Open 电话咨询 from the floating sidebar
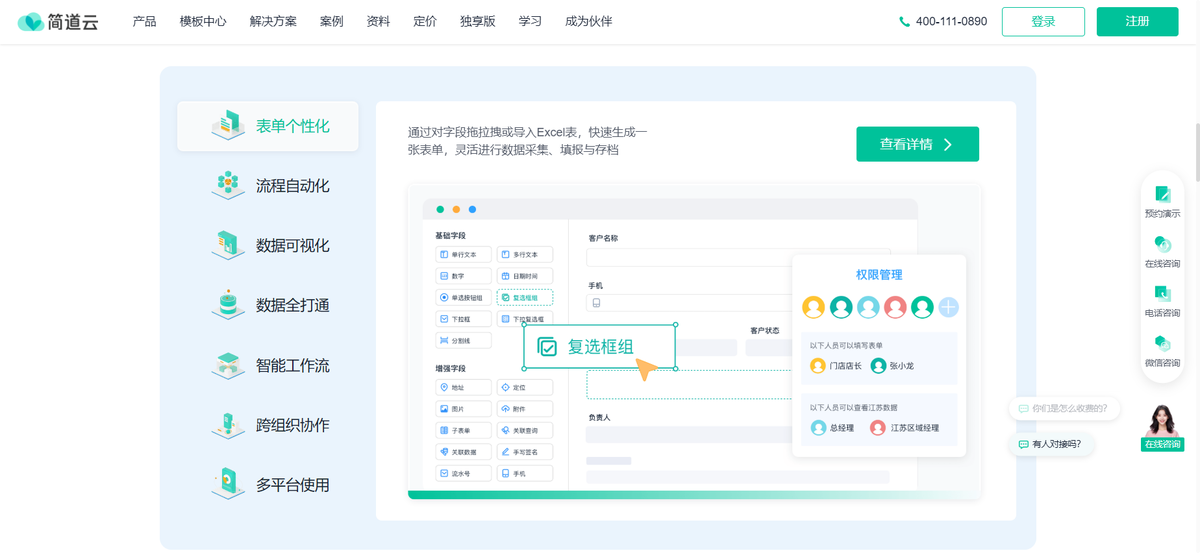The image size is (1200, 553). (1162, 295)
